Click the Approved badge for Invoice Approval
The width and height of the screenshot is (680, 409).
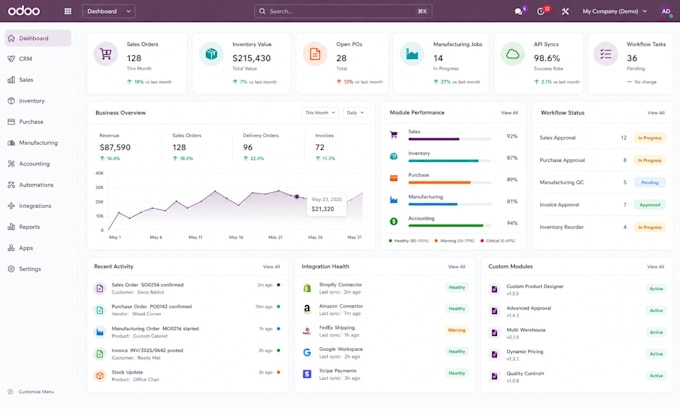[650, 205]
